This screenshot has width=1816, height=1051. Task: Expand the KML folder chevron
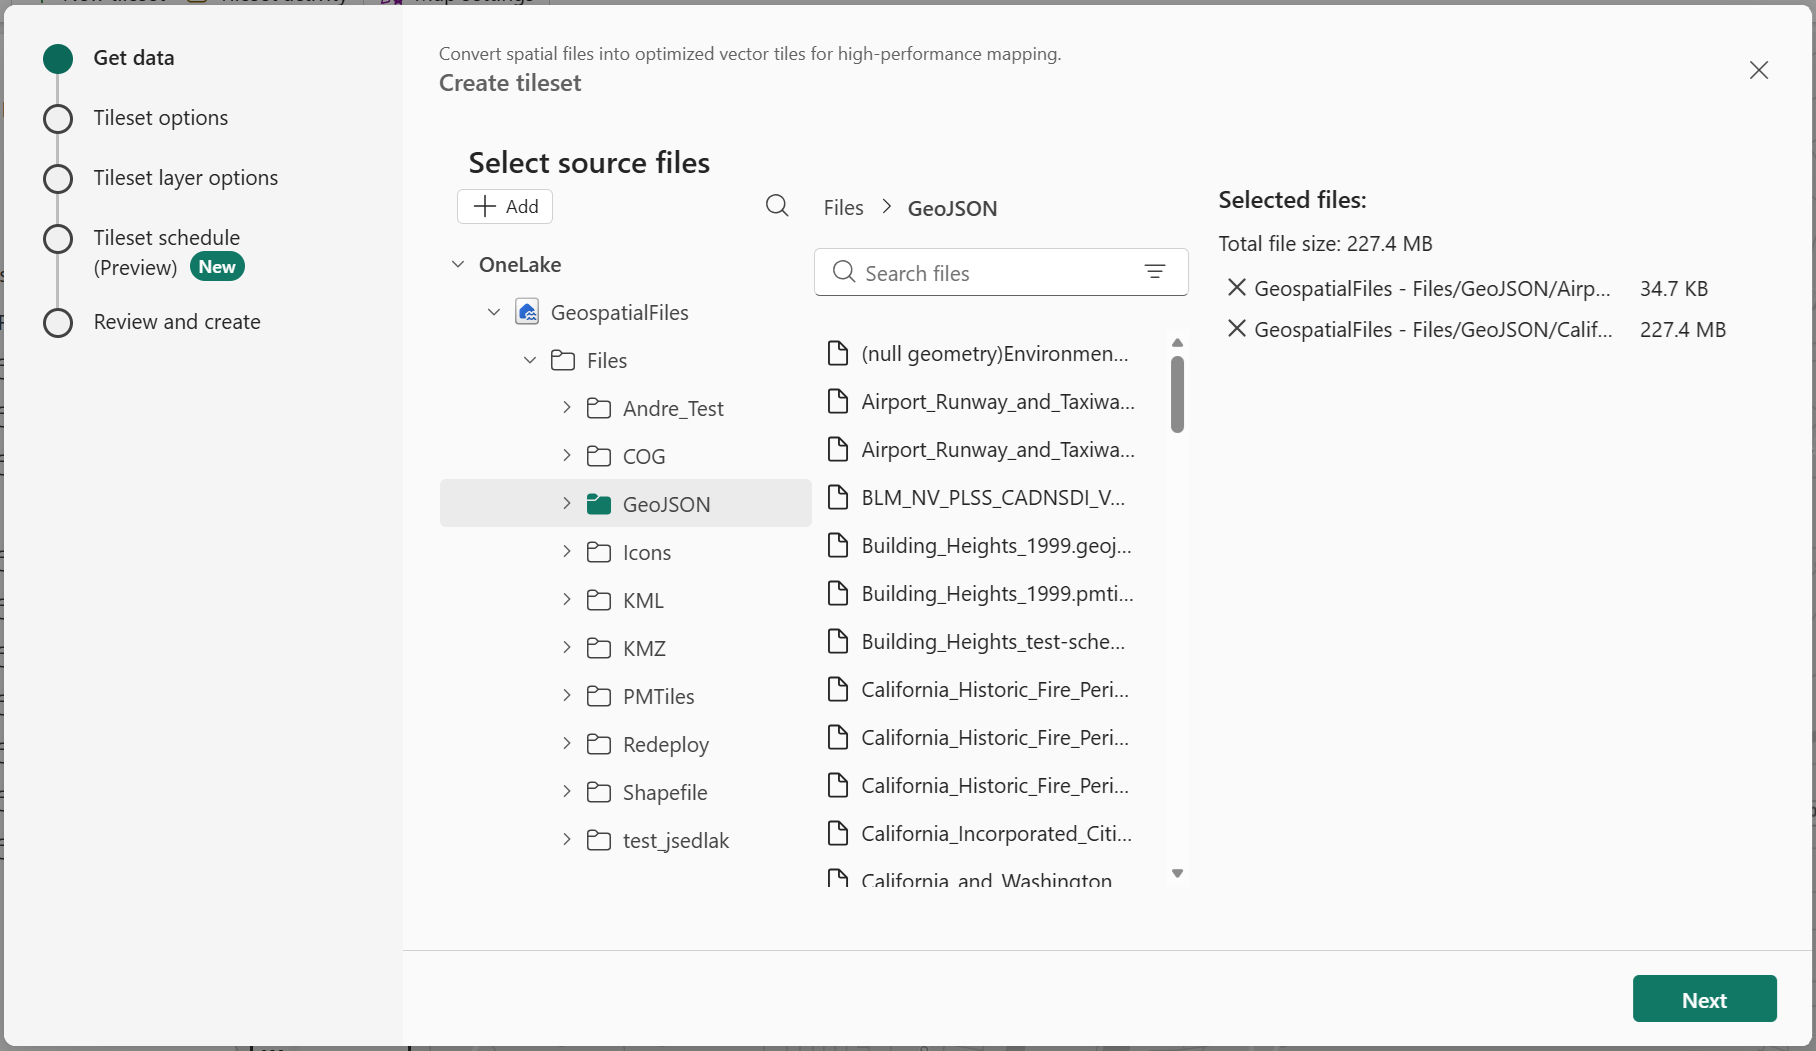[x=566, y=600]
